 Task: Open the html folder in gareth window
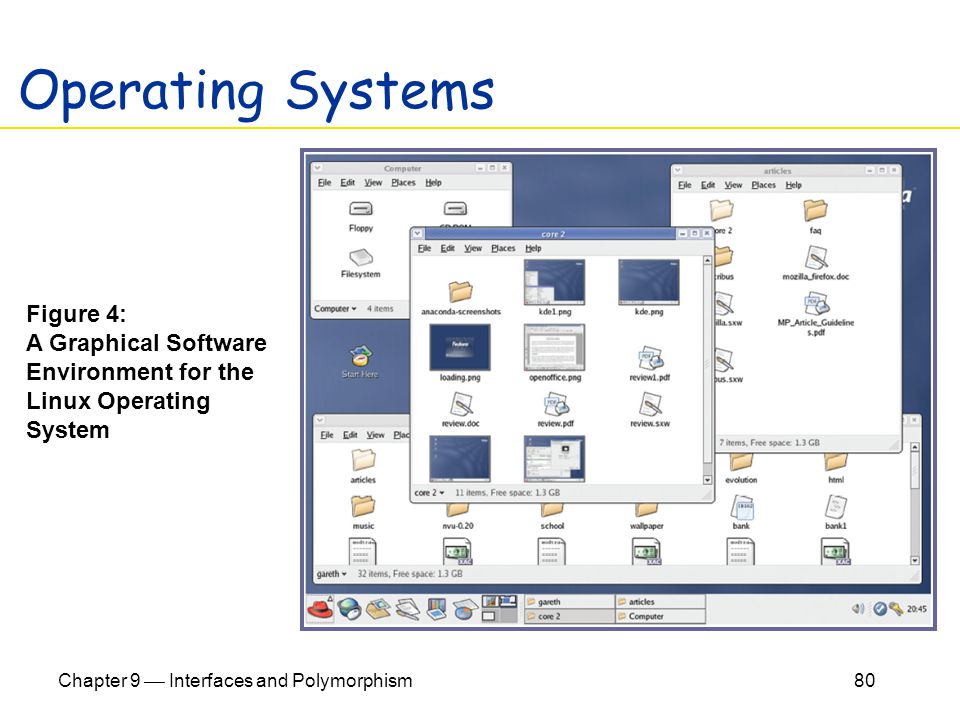836,462
